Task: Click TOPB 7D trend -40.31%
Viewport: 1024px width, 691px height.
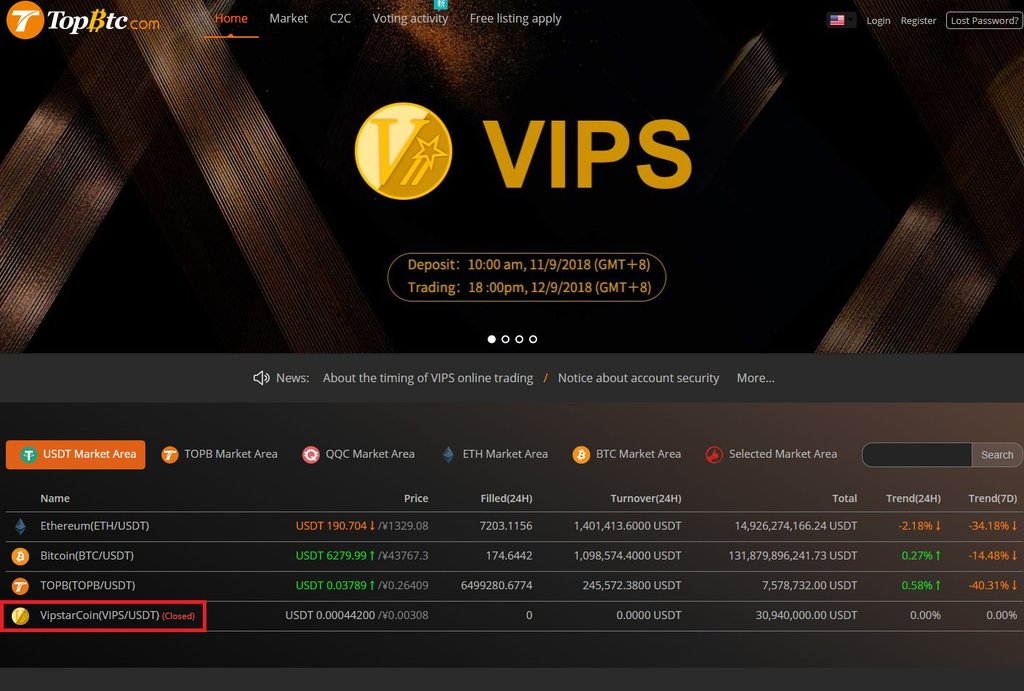Action: click(993, 585)
